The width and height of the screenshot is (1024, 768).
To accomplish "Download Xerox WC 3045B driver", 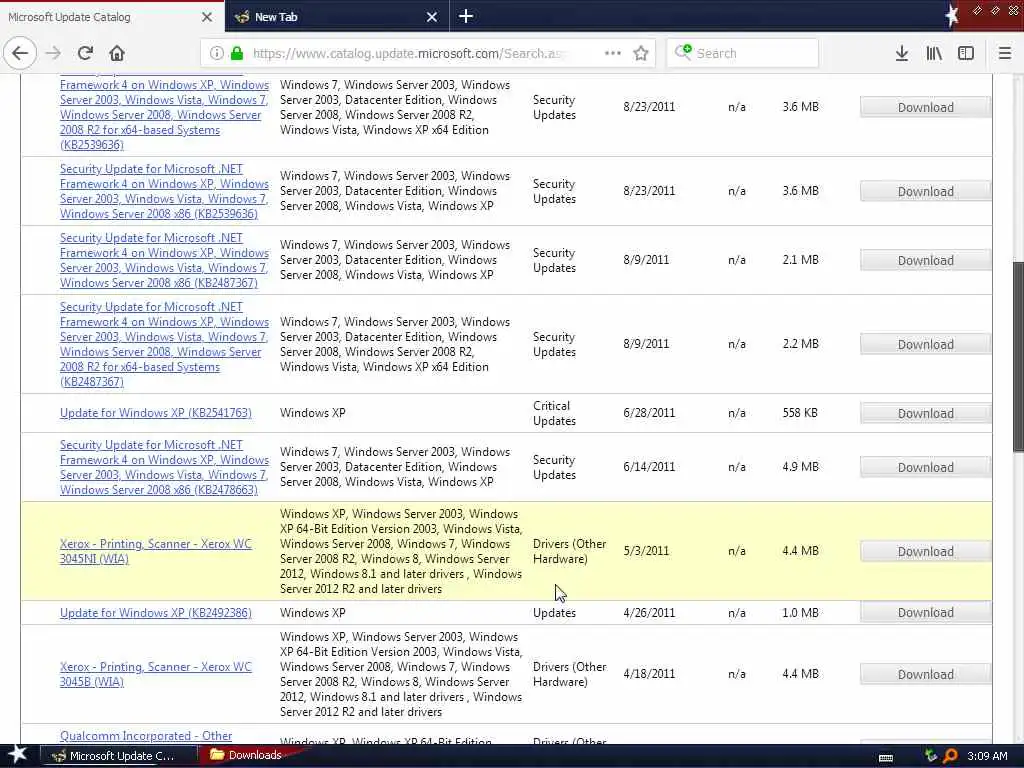I will 925,674.
